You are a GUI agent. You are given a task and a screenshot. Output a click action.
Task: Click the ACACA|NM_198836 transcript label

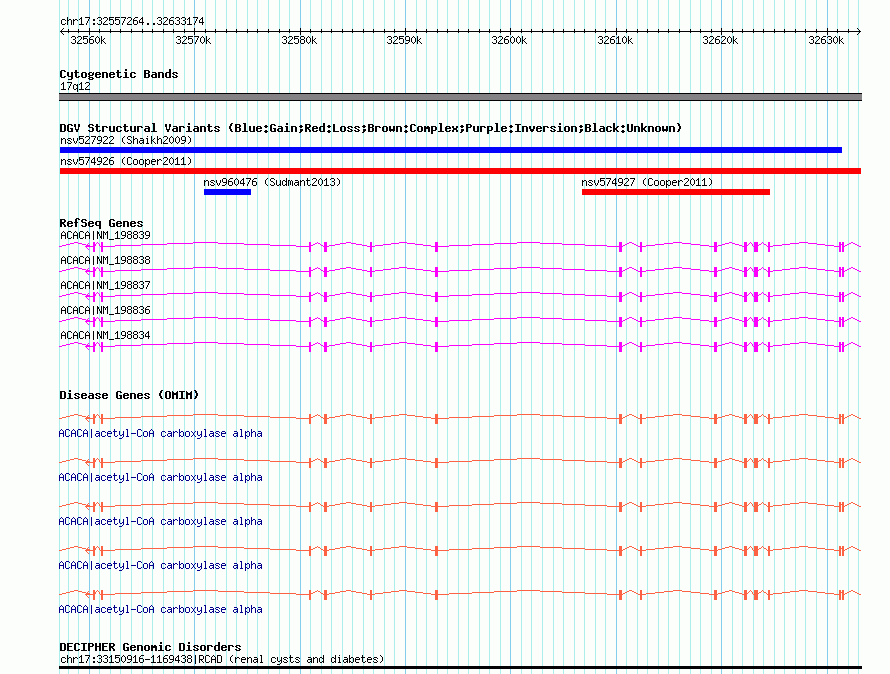(105, 310)
